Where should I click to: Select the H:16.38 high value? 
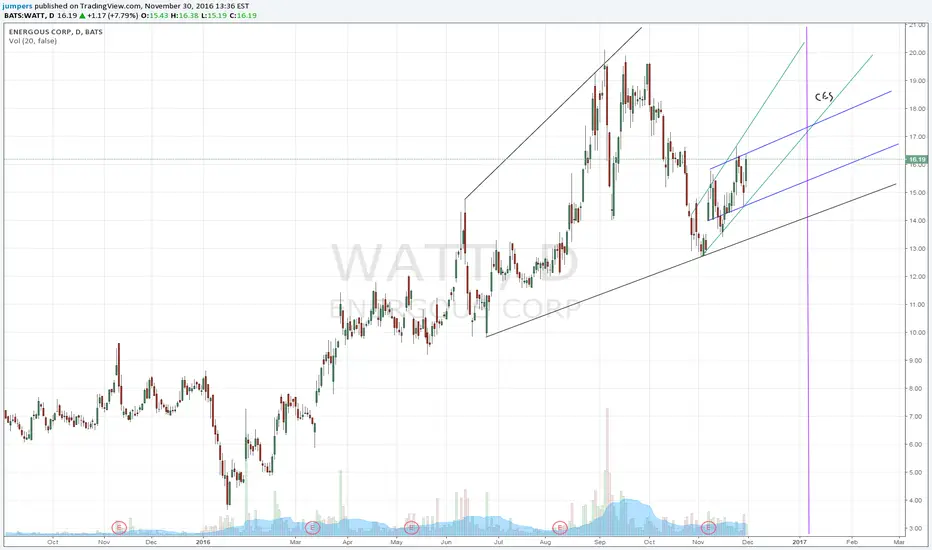[184, 15]
